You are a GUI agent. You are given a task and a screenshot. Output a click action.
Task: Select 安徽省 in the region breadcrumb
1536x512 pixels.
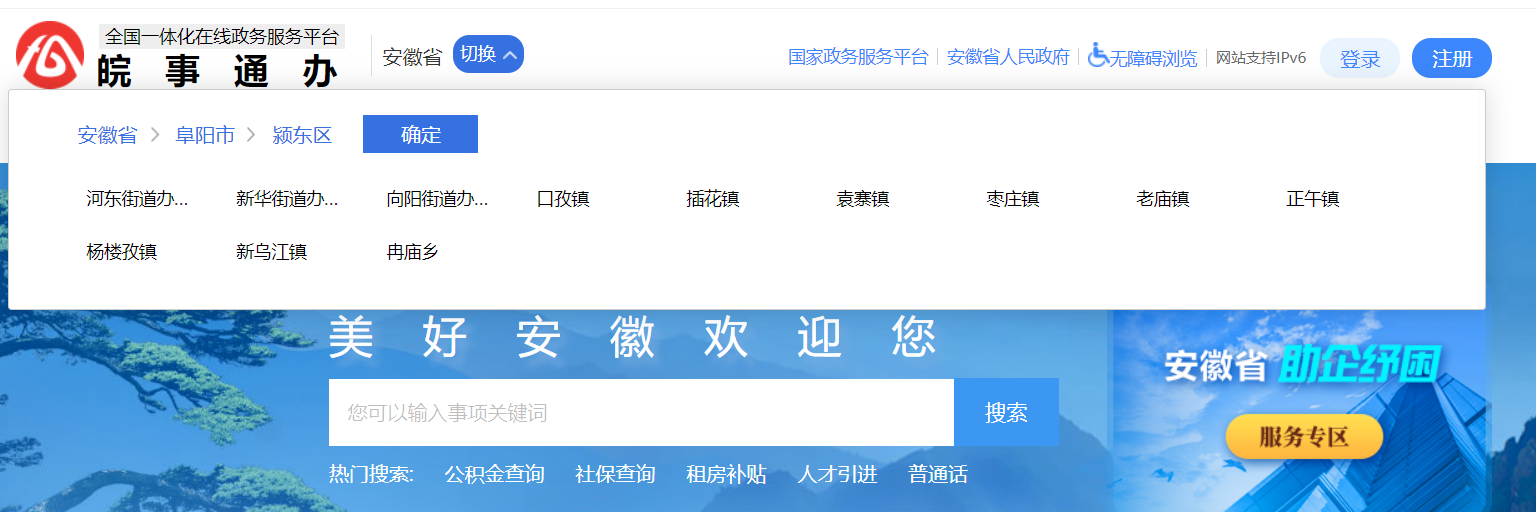tap(107, 135)
